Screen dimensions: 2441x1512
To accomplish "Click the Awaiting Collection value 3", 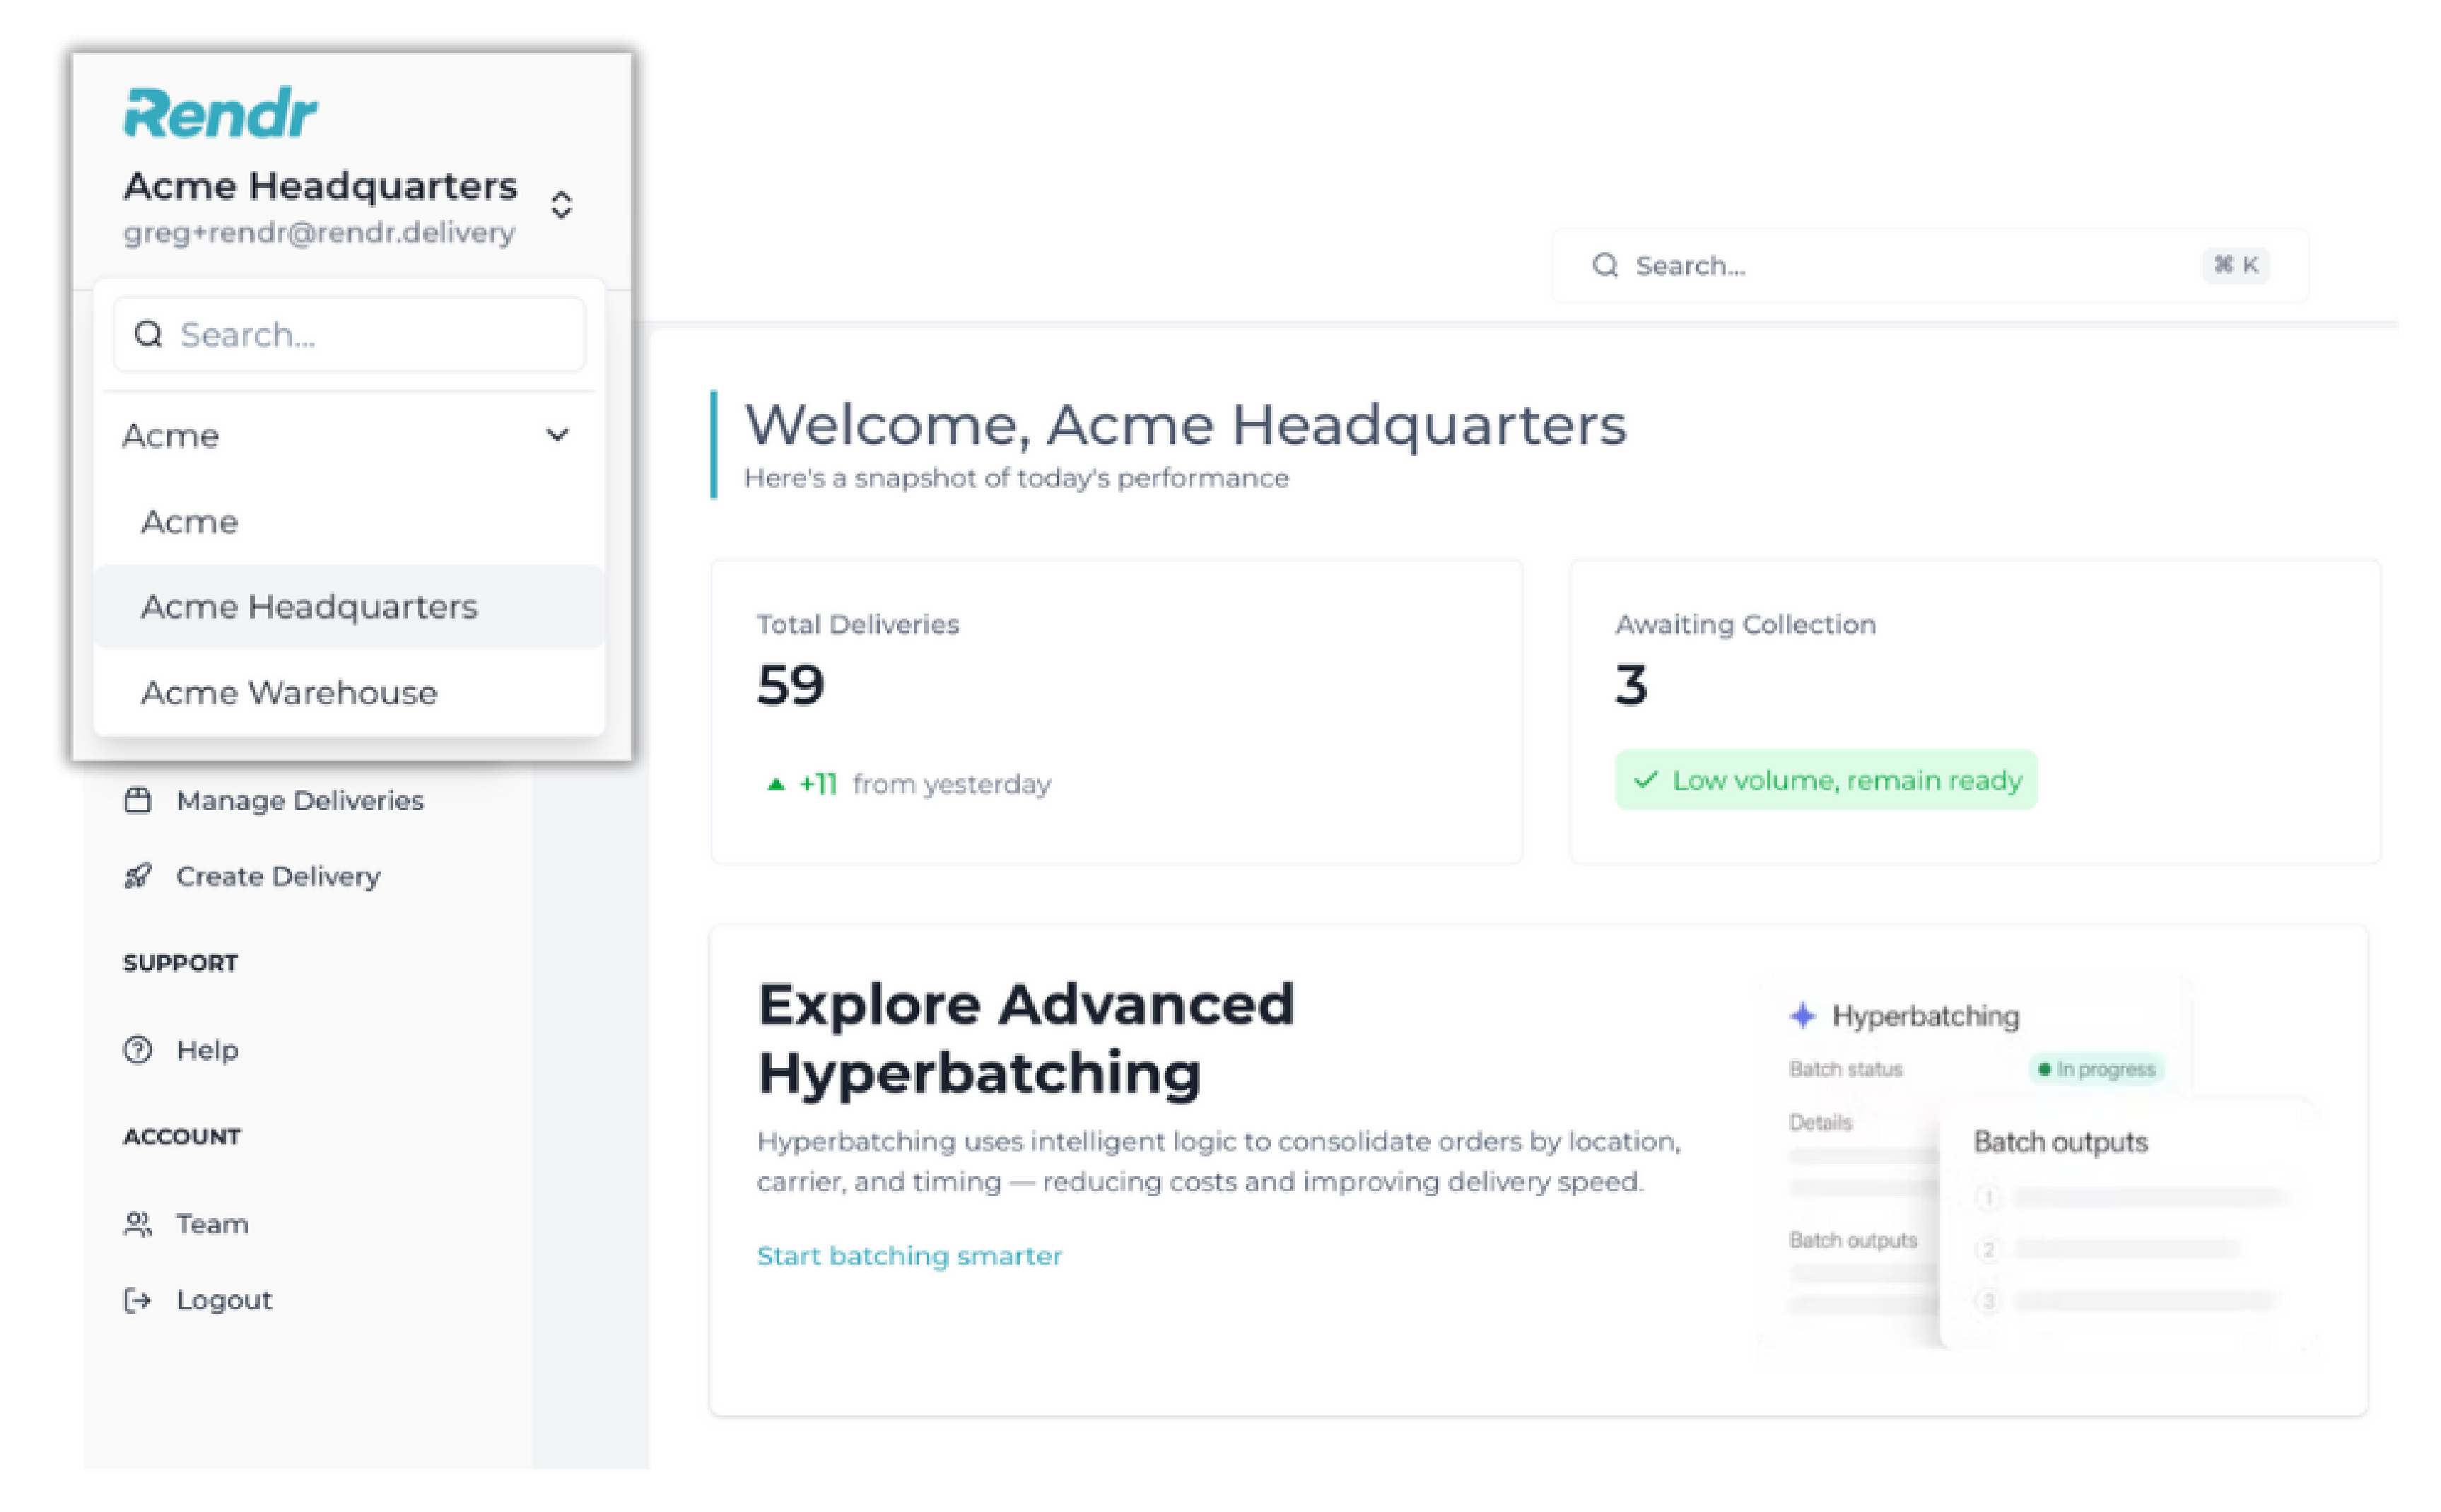I will 1631,686.
